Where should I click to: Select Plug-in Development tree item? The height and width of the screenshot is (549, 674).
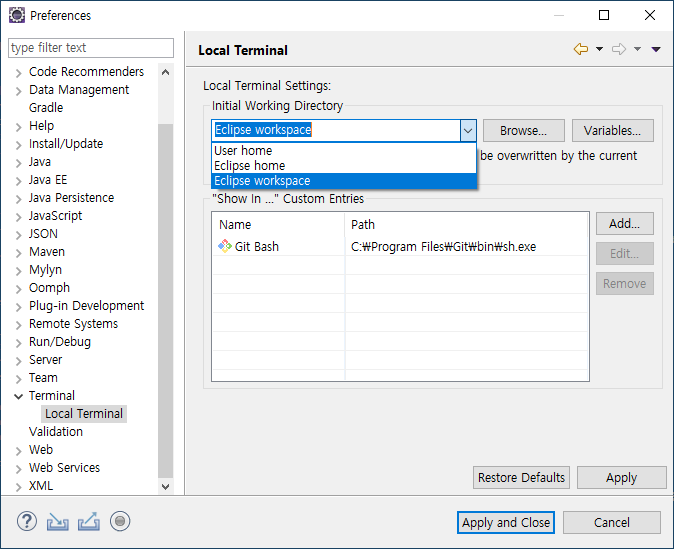tap(86, 306)
